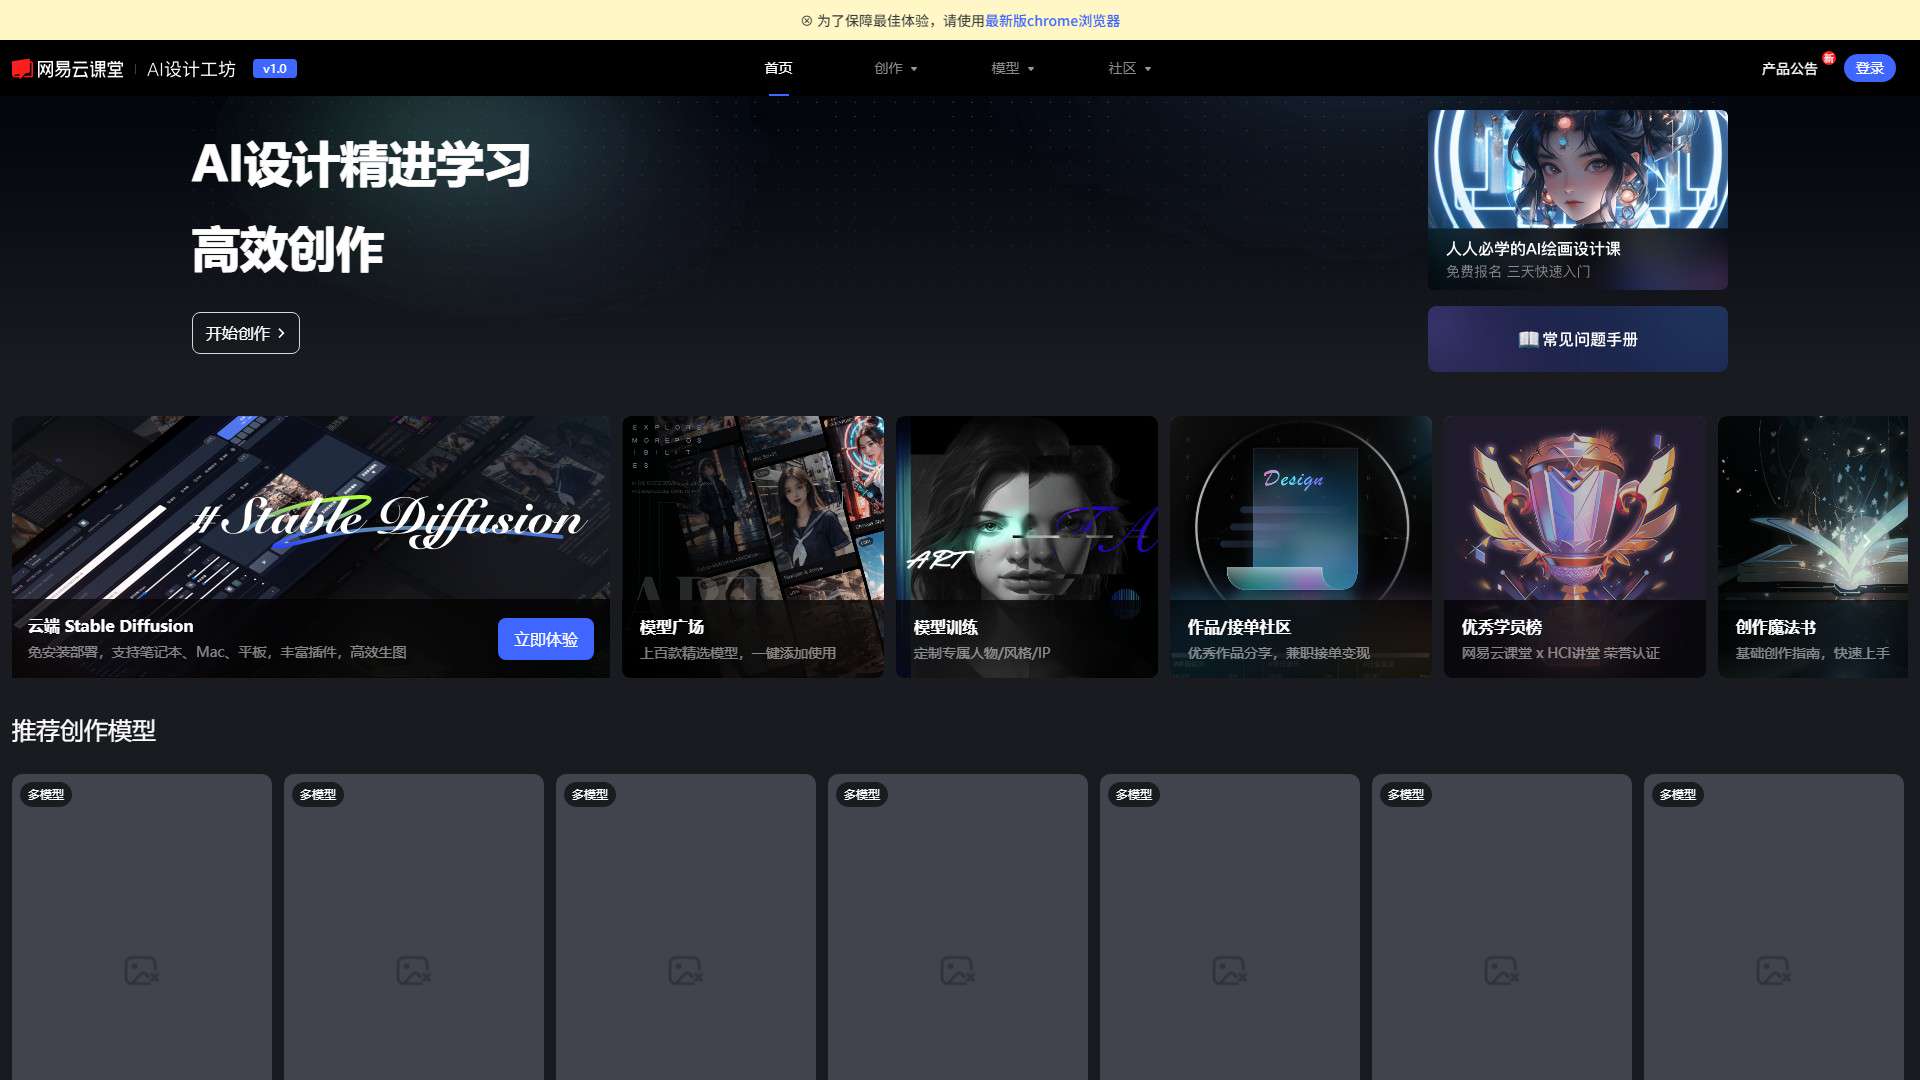Click the 高效创作 headline text
The height and width of the screenshot is (1080, 1920).
288,250
